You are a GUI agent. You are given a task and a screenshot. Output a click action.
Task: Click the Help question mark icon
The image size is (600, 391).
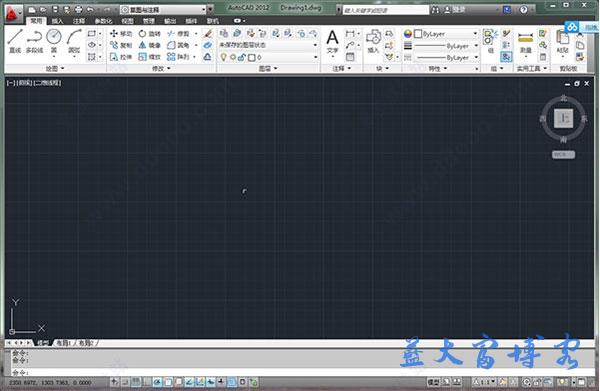pos(524,10)
